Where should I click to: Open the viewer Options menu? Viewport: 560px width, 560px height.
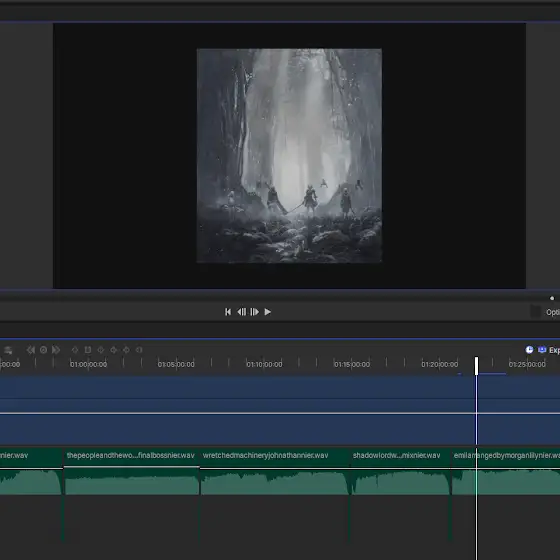pos(553,312)
